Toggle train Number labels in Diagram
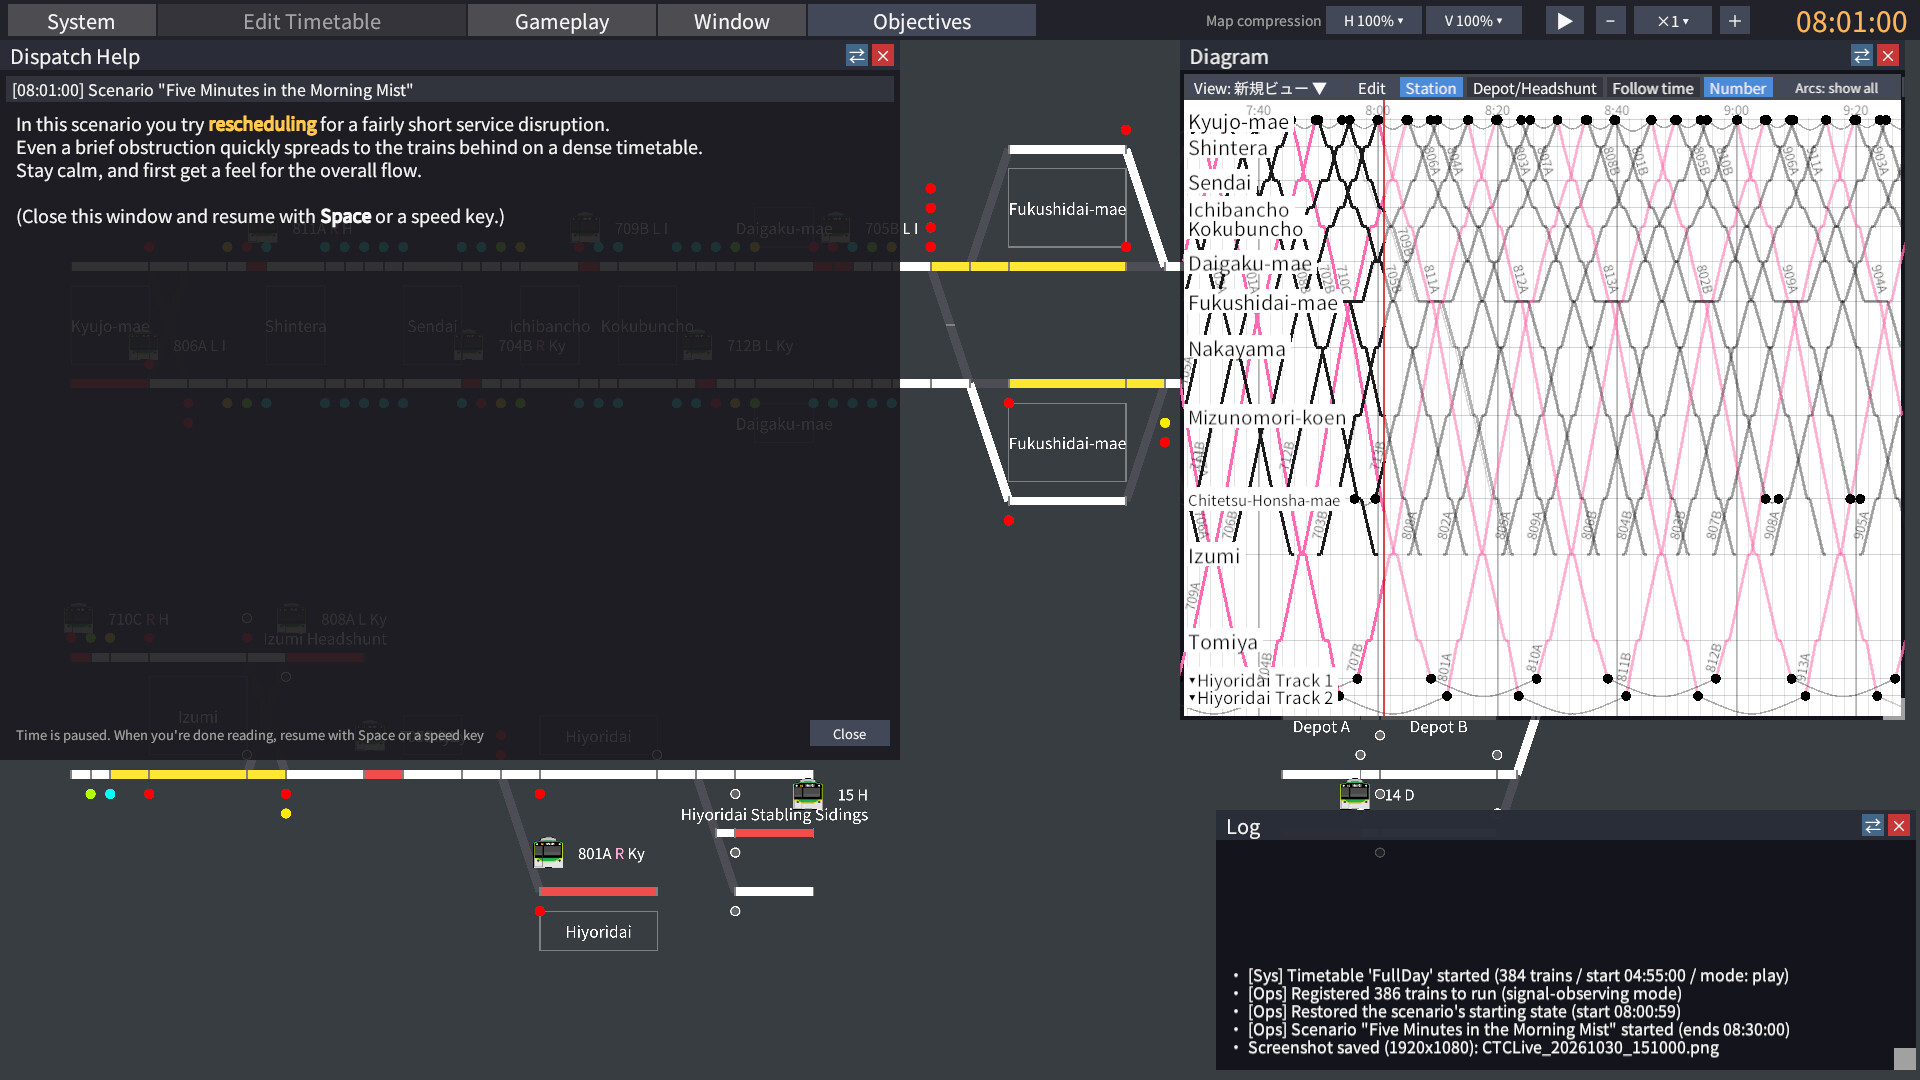This screenshot has height=1080, width=1920. 1738,88
